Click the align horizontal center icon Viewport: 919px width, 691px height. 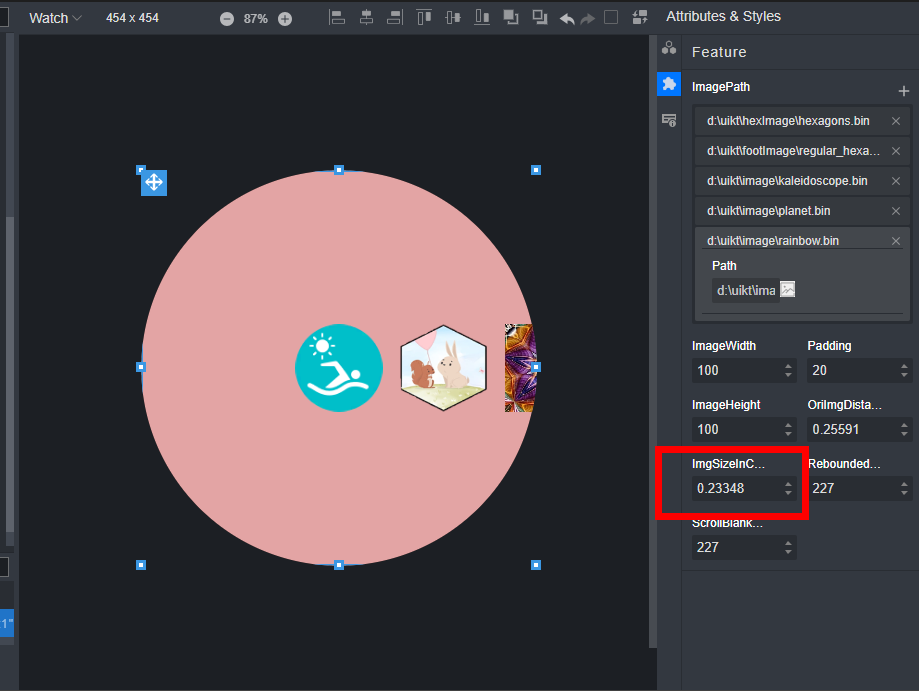[x=366, y=18]
